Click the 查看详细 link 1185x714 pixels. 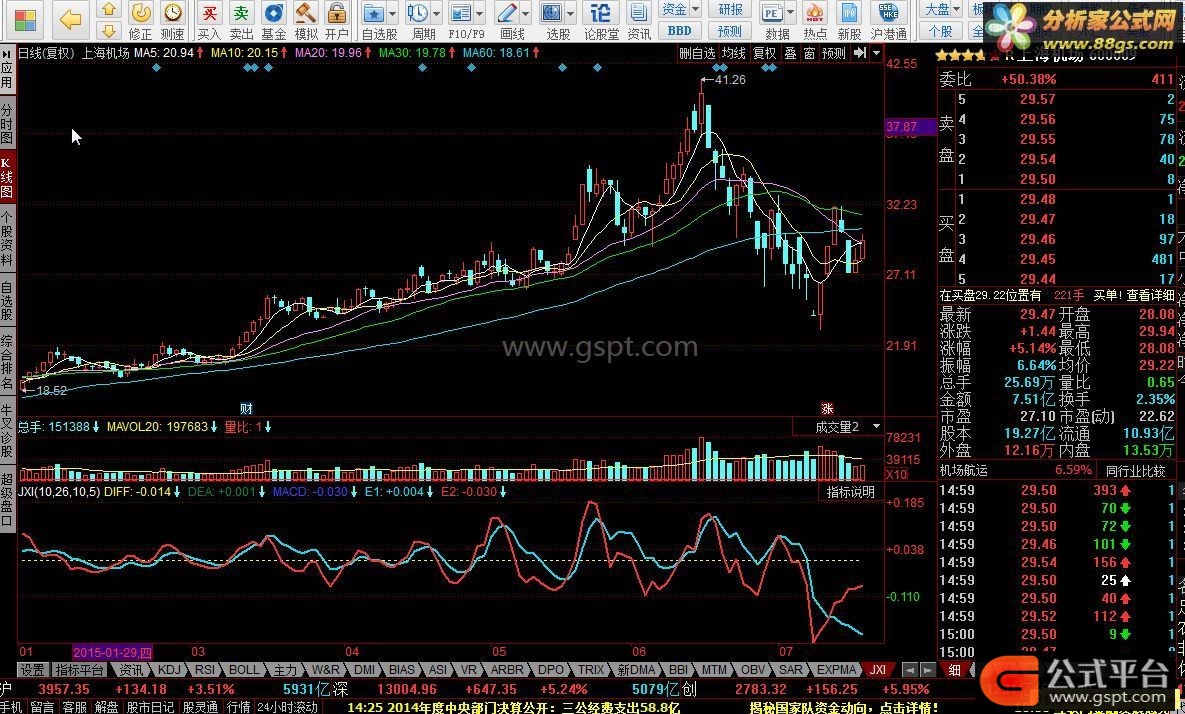pyautogui.click(x=1150, y=295)
